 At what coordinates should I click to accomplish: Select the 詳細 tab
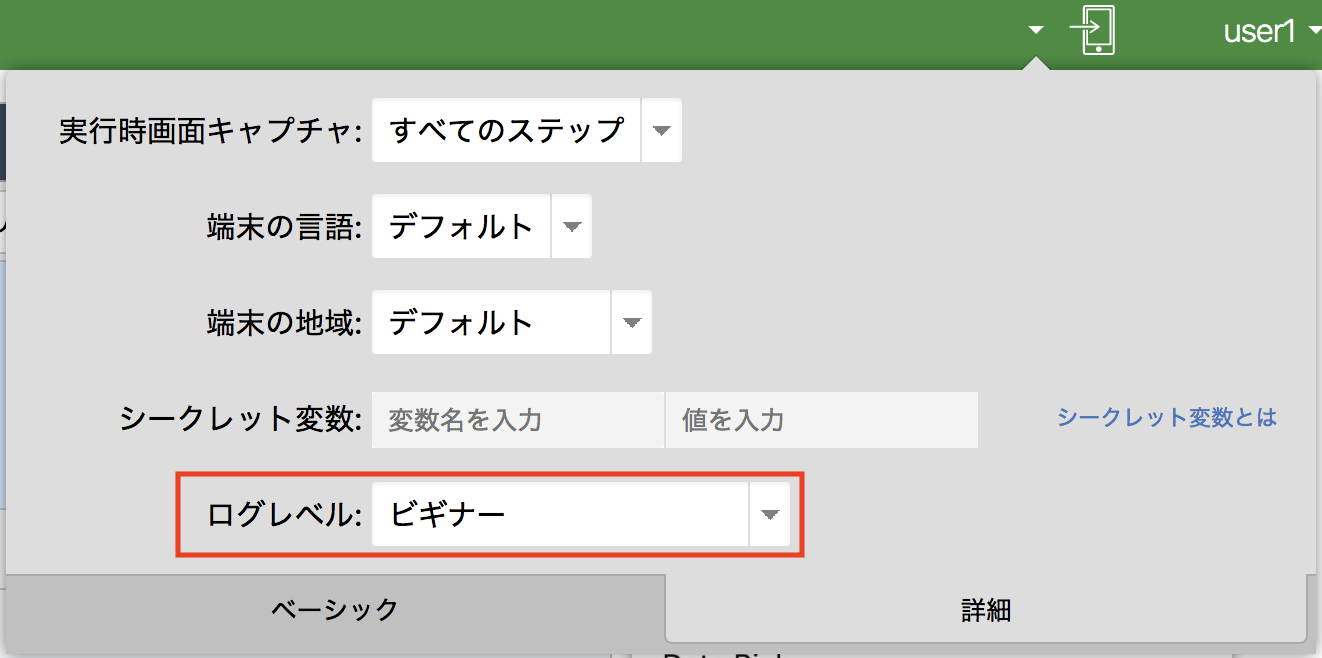click(986, 610)
